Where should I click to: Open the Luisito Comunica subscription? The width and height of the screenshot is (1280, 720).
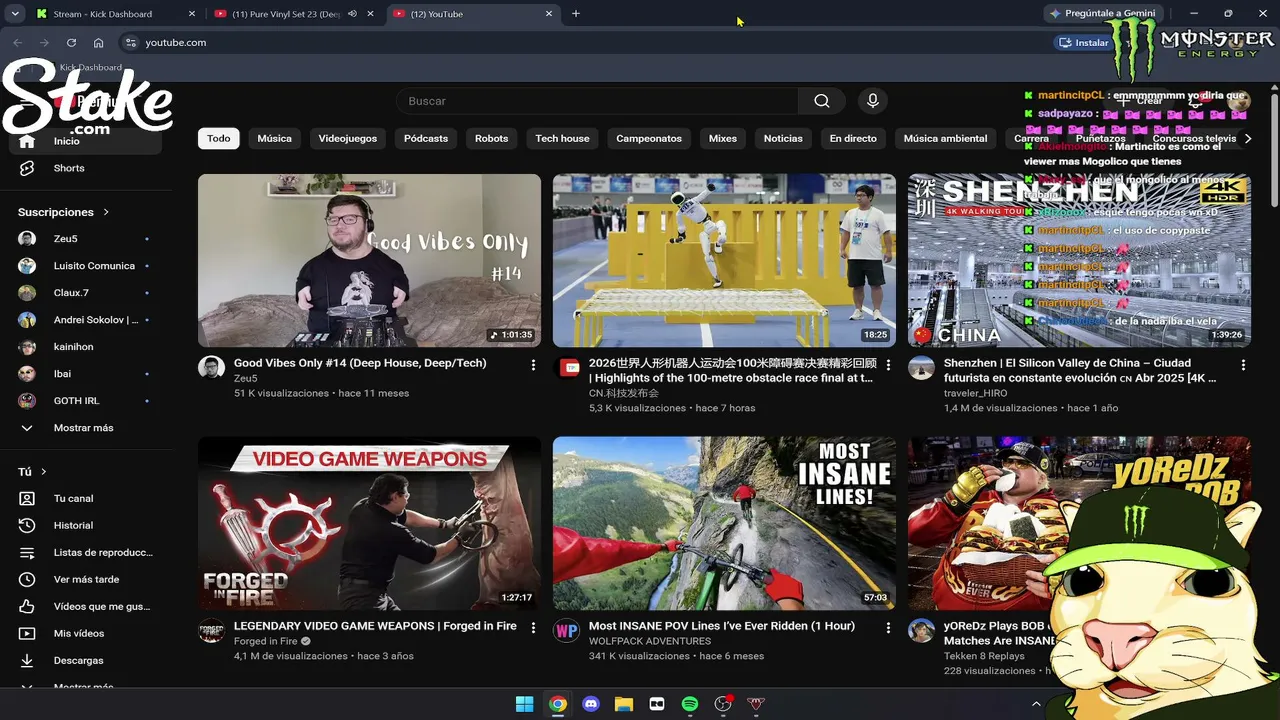(x=85, y=266)
